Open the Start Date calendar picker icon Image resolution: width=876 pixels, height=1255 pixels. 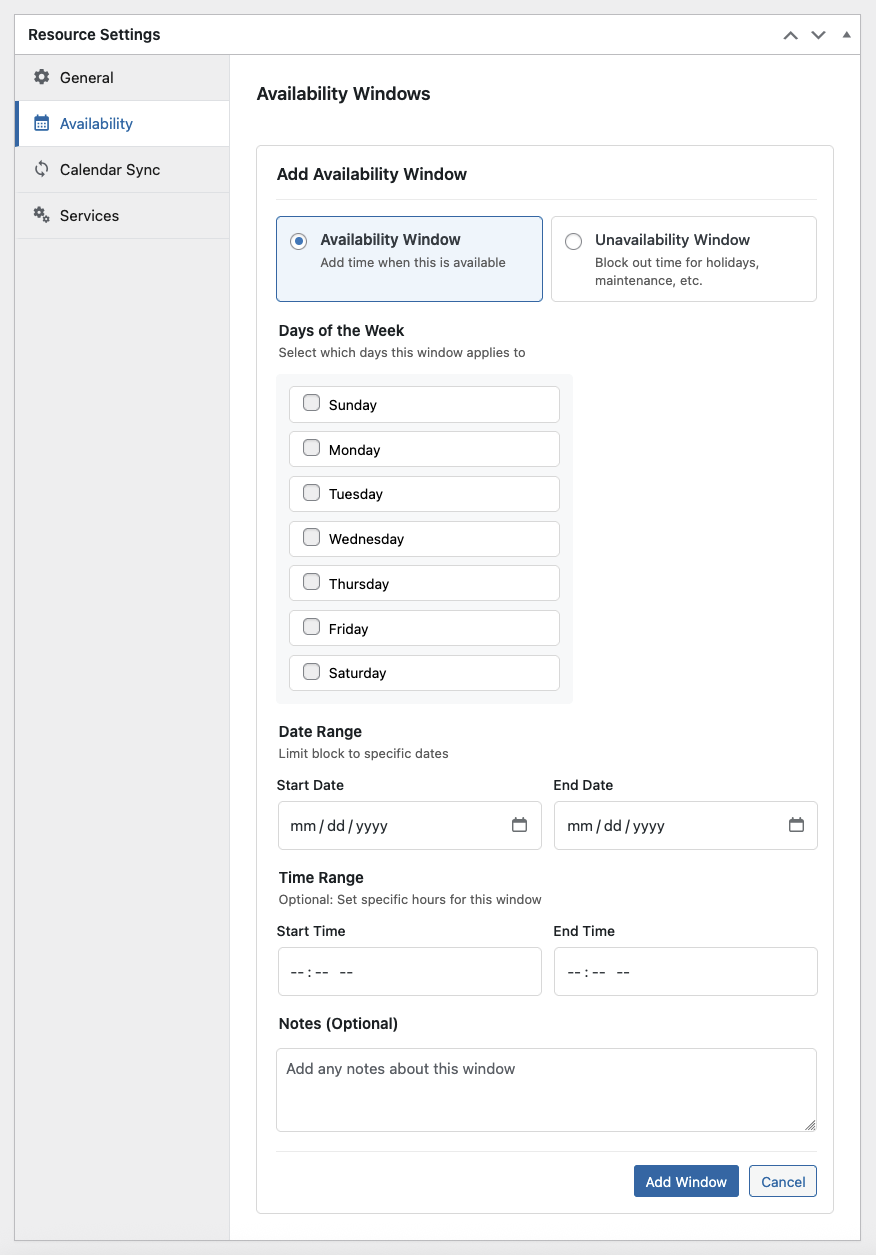(x=519, y=825)
